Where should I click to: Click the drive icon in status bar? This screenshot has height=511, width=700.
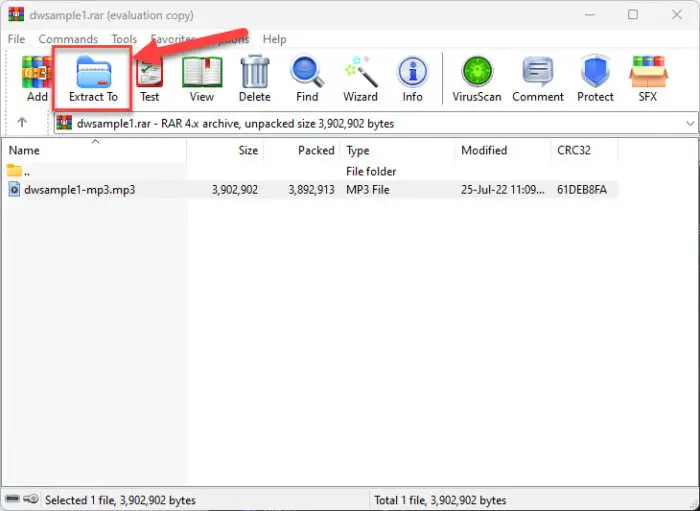coord(12,499)
